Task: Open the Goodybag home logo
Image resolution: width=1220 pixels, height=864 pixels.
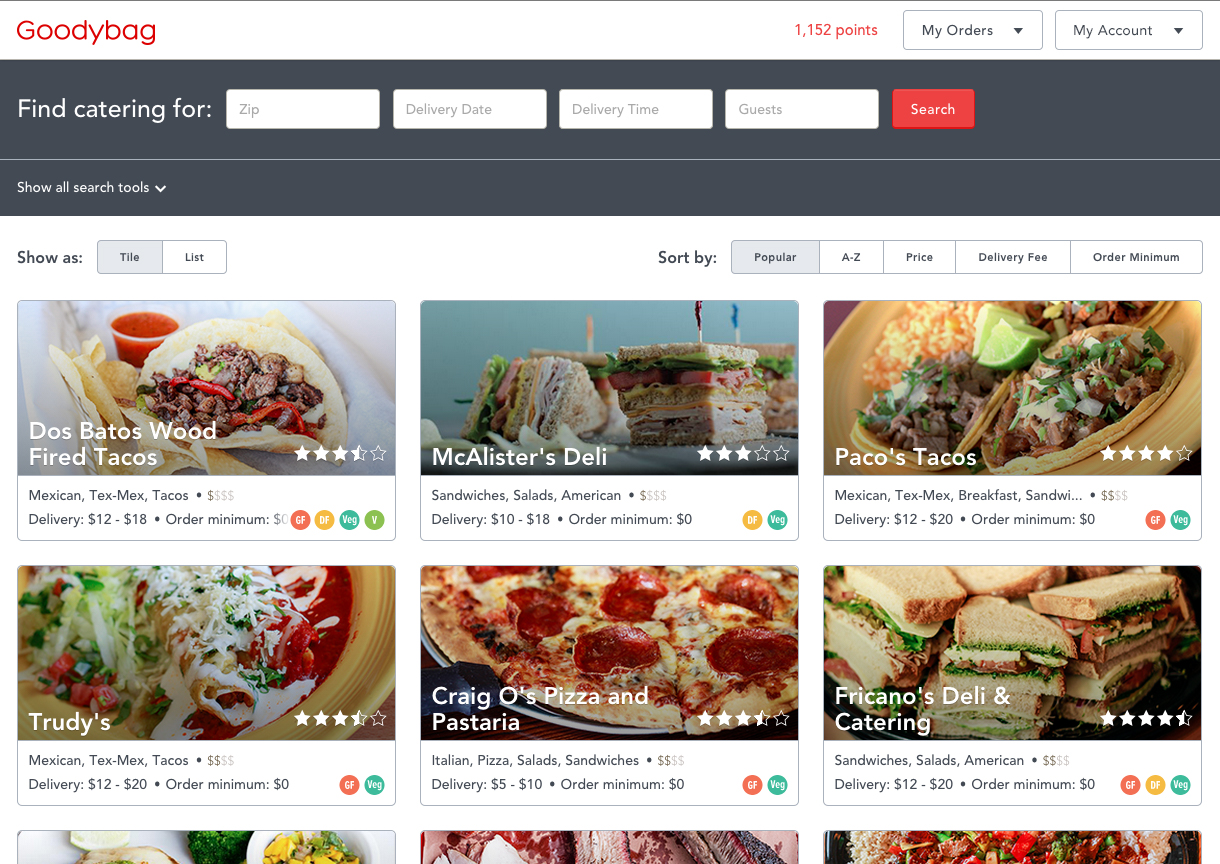Action: (x=86, y=31)
